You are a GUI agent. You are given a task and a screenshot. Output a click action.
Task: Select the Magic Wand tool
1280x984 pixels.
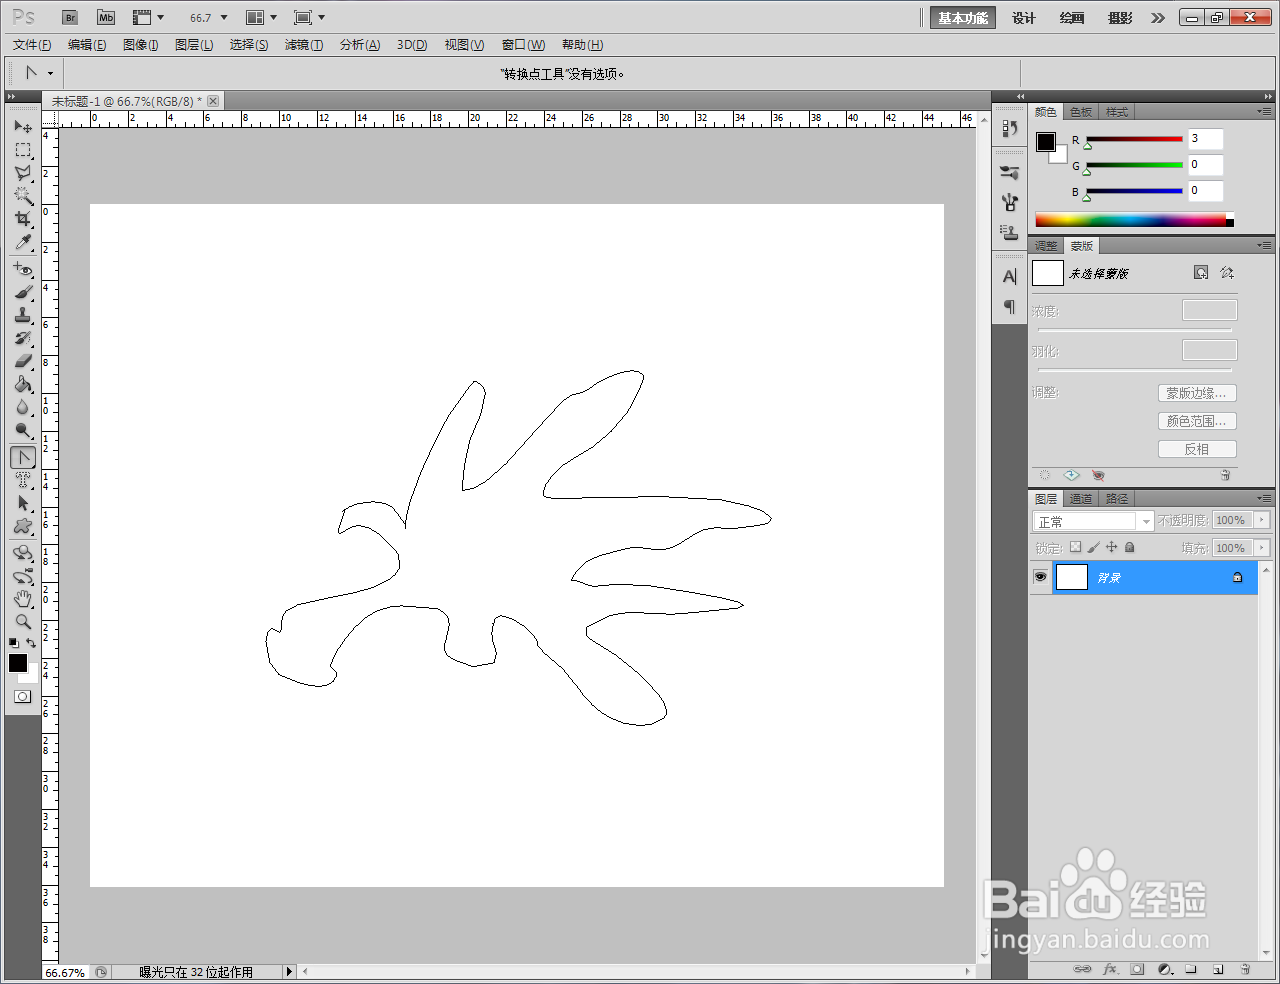[23, 196]
